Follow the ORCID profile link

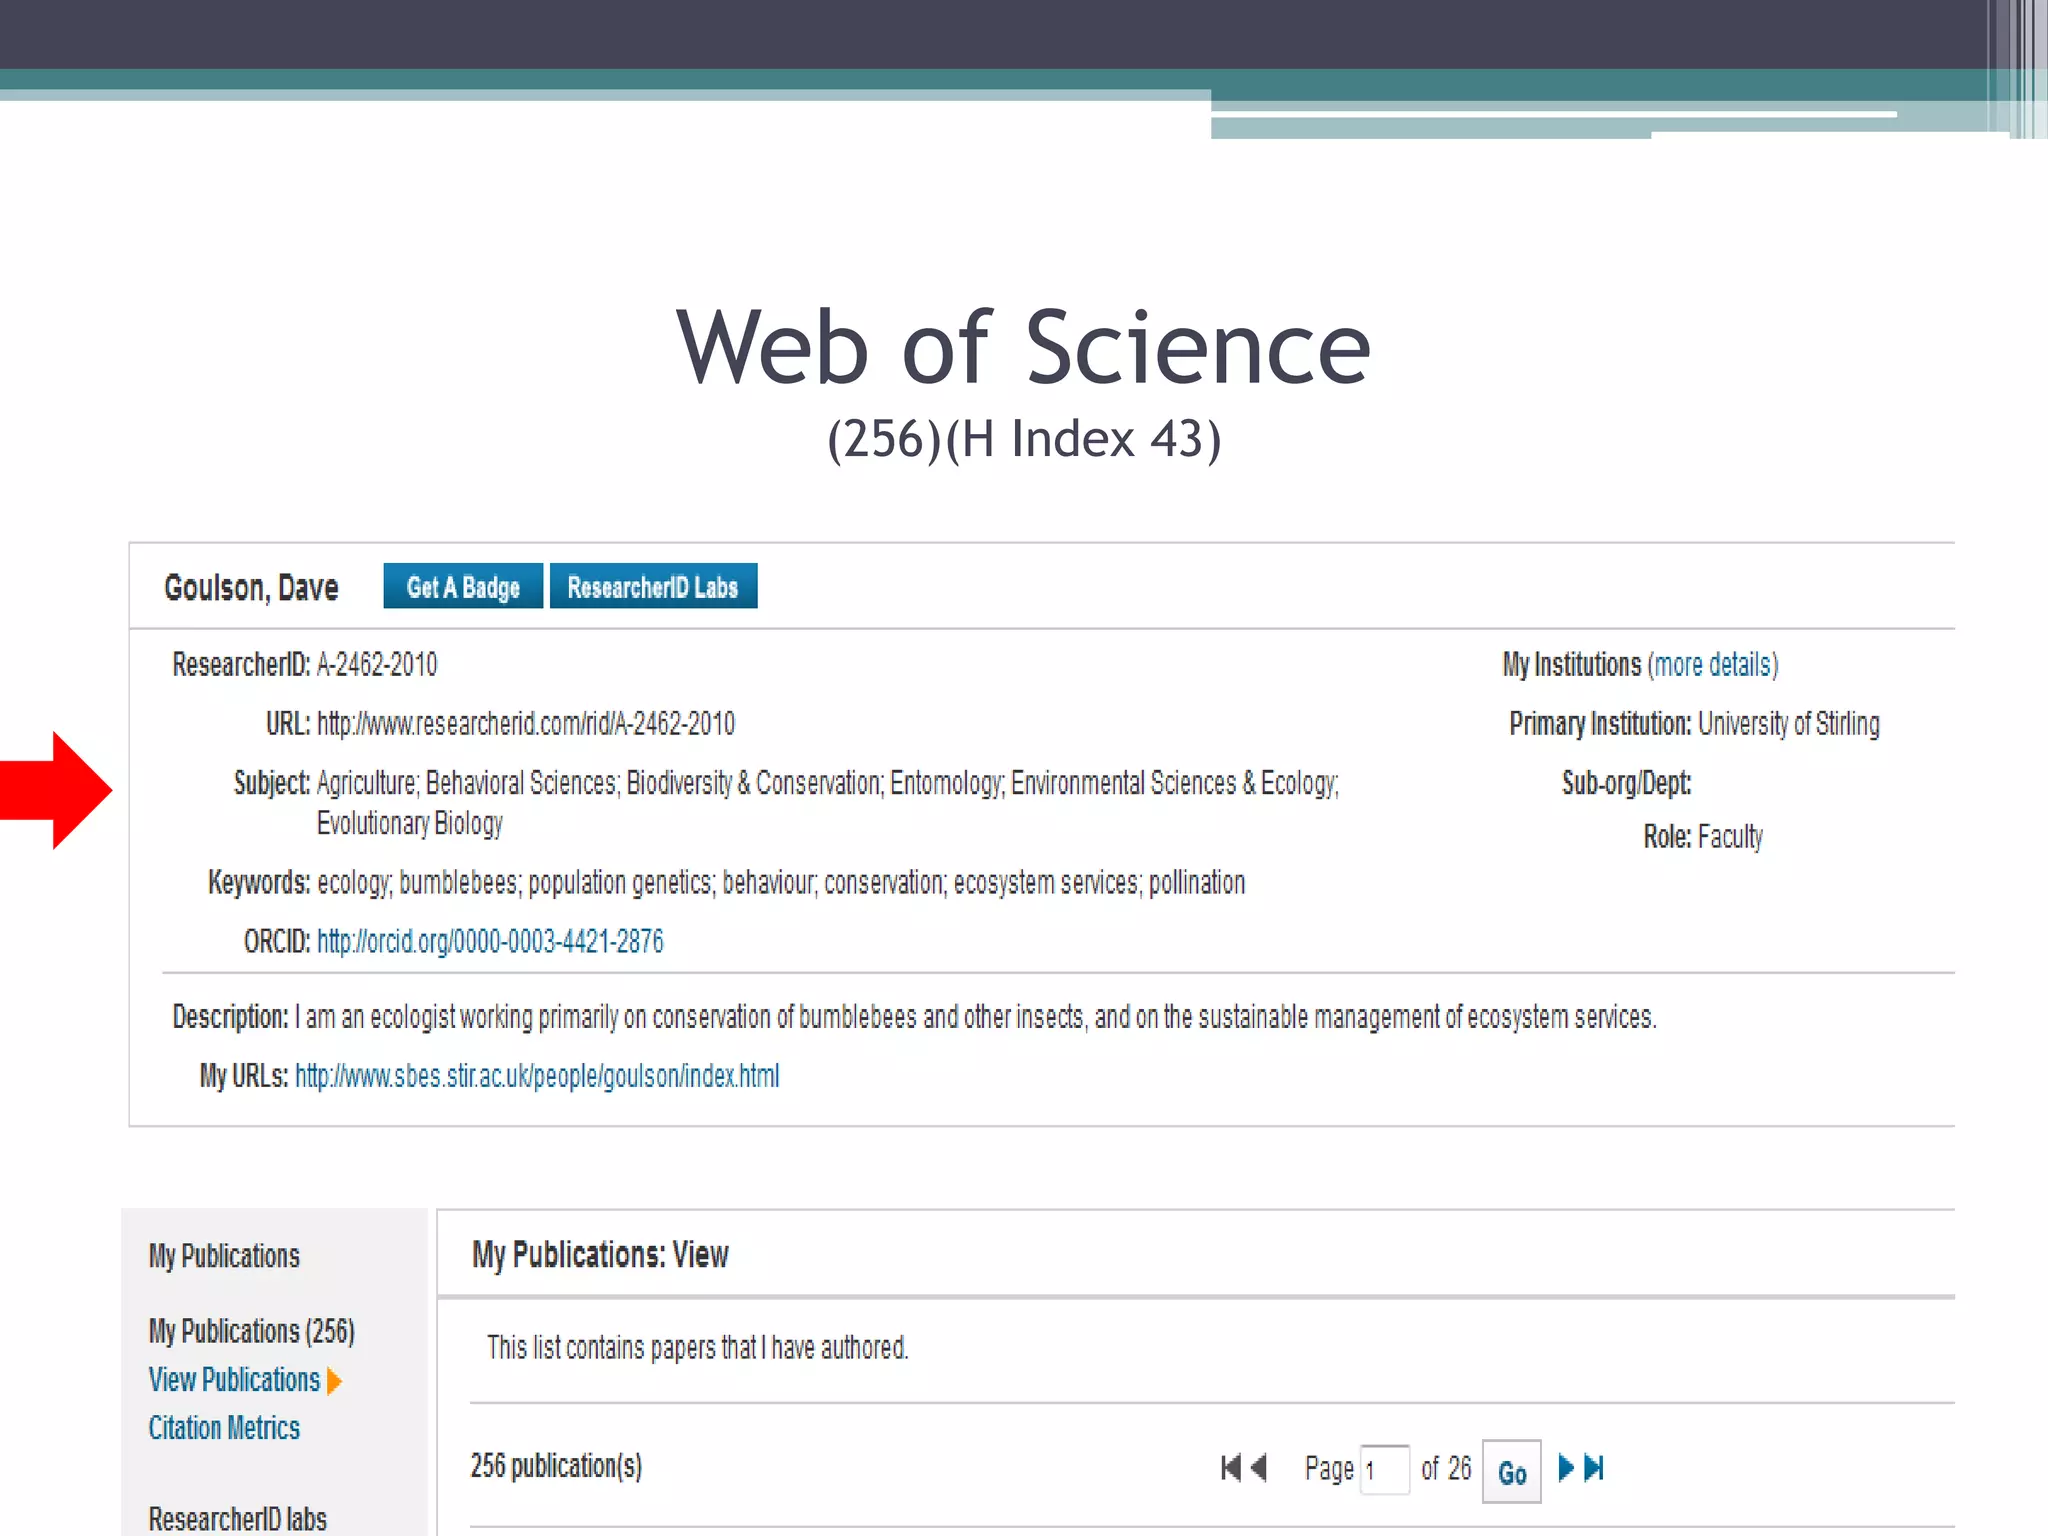[x=490, y=941]
